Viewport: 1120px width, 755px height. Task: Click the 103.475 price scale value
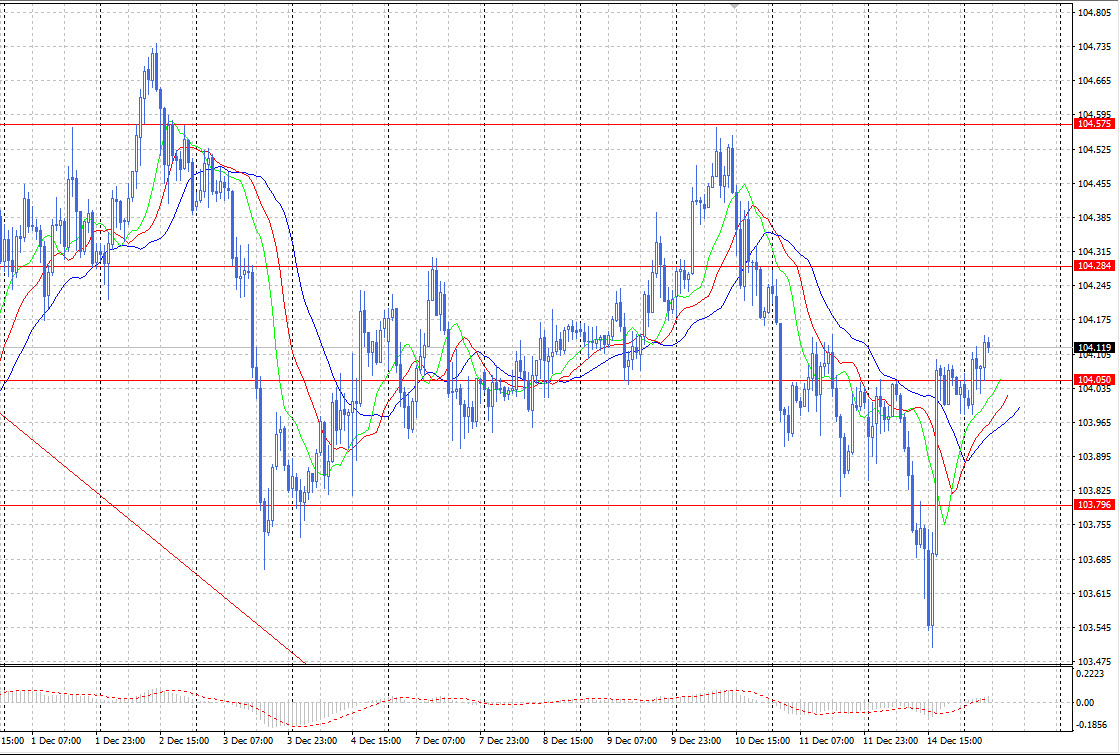click(1094, 661)
